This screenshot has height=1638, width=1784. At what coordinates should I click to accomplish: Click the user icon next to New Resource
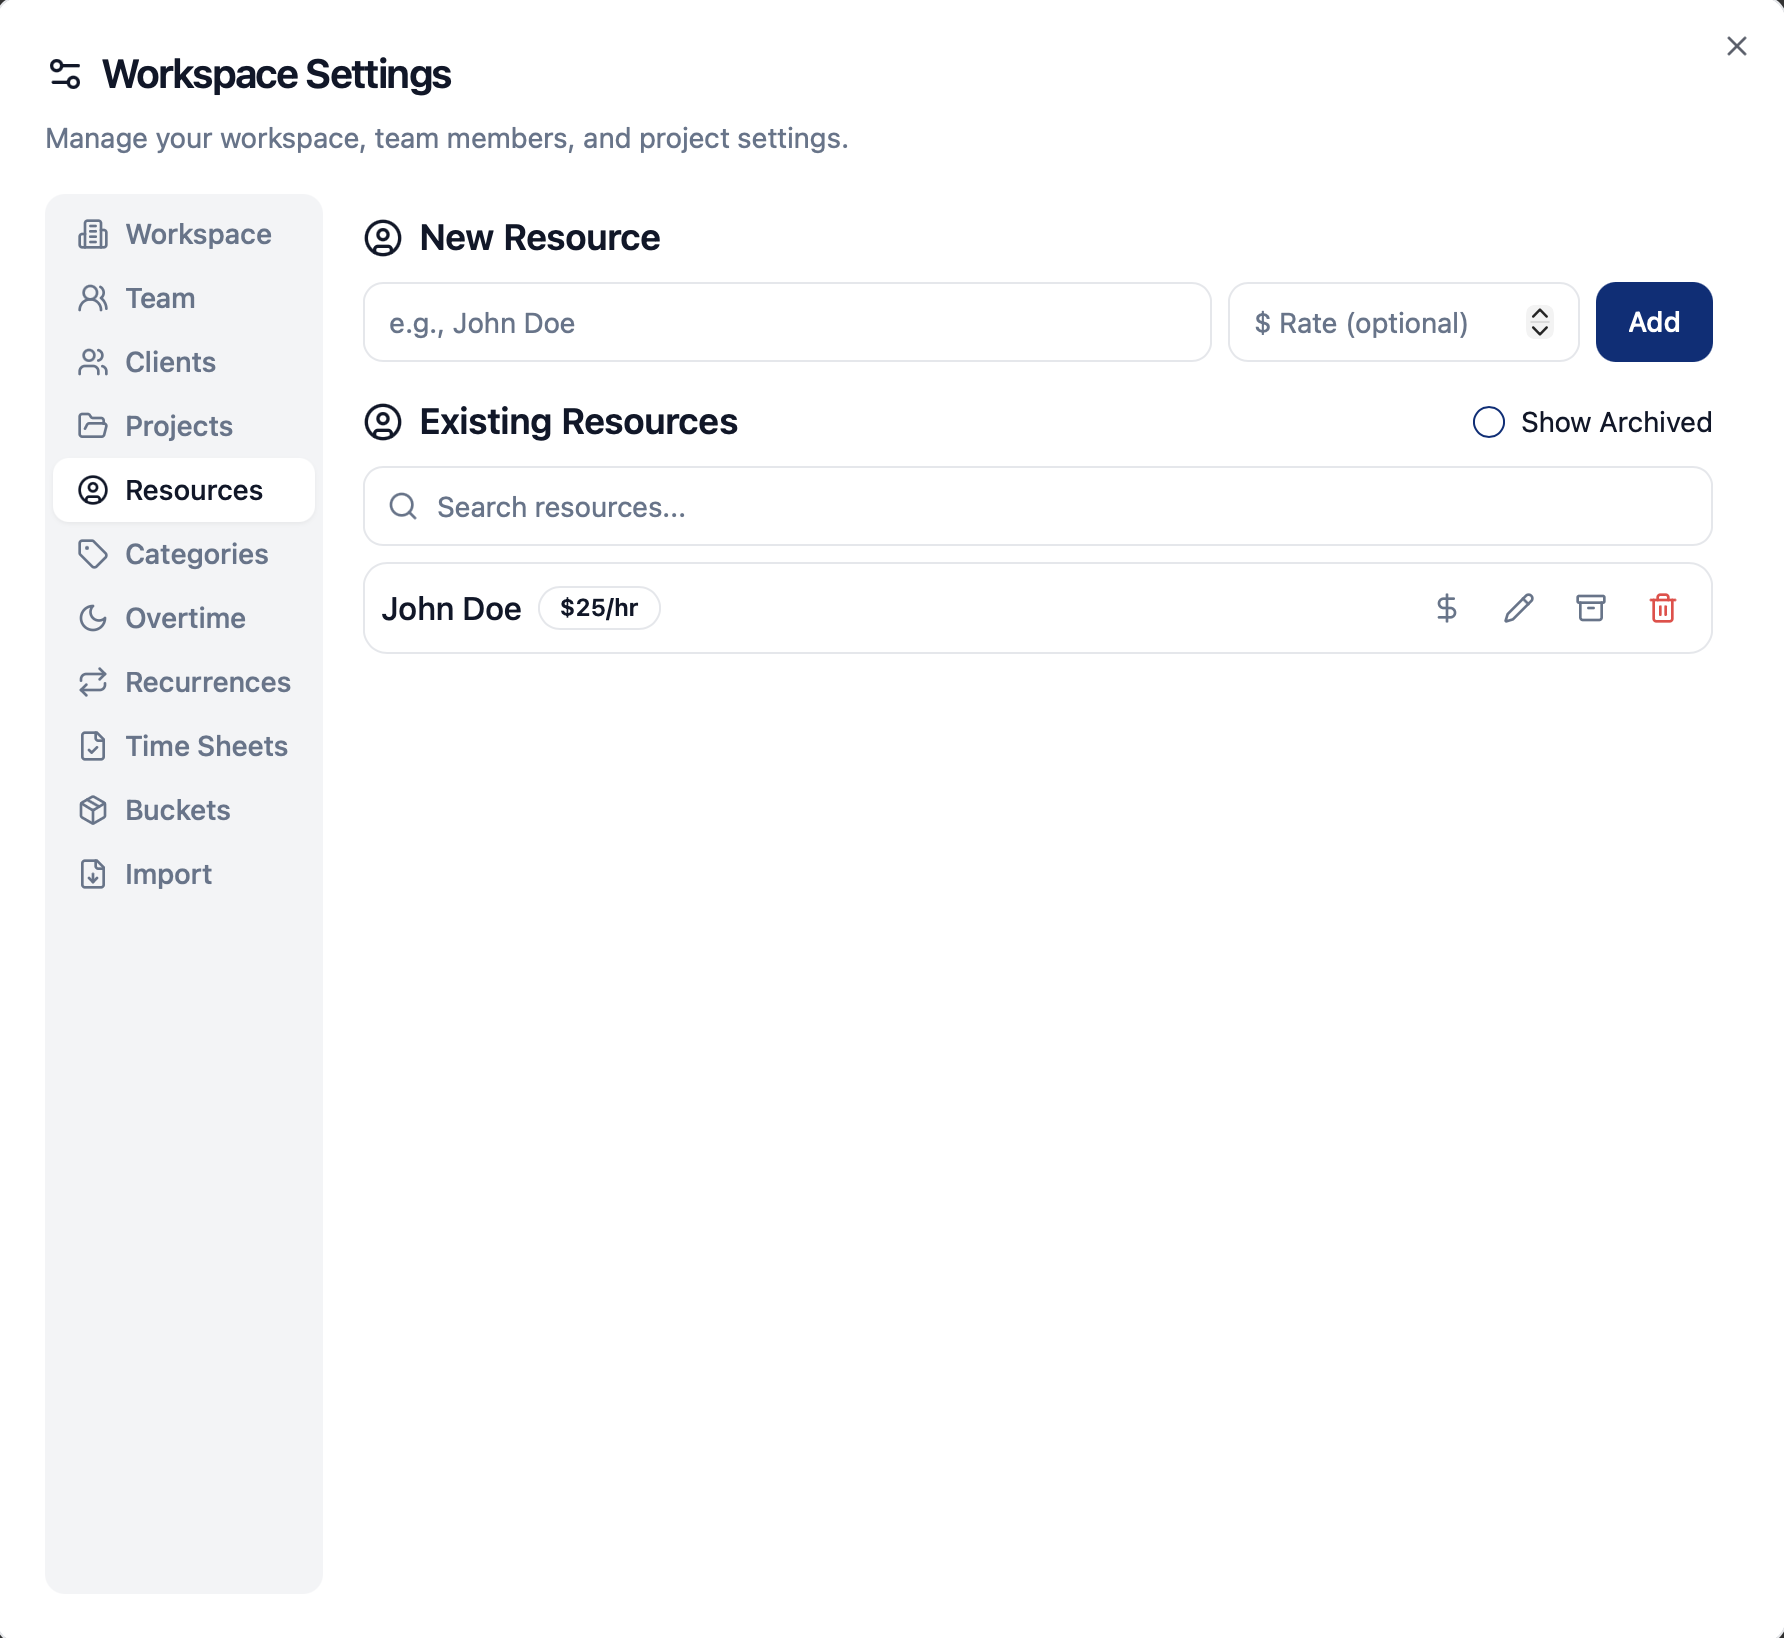[x=383, y=238]
